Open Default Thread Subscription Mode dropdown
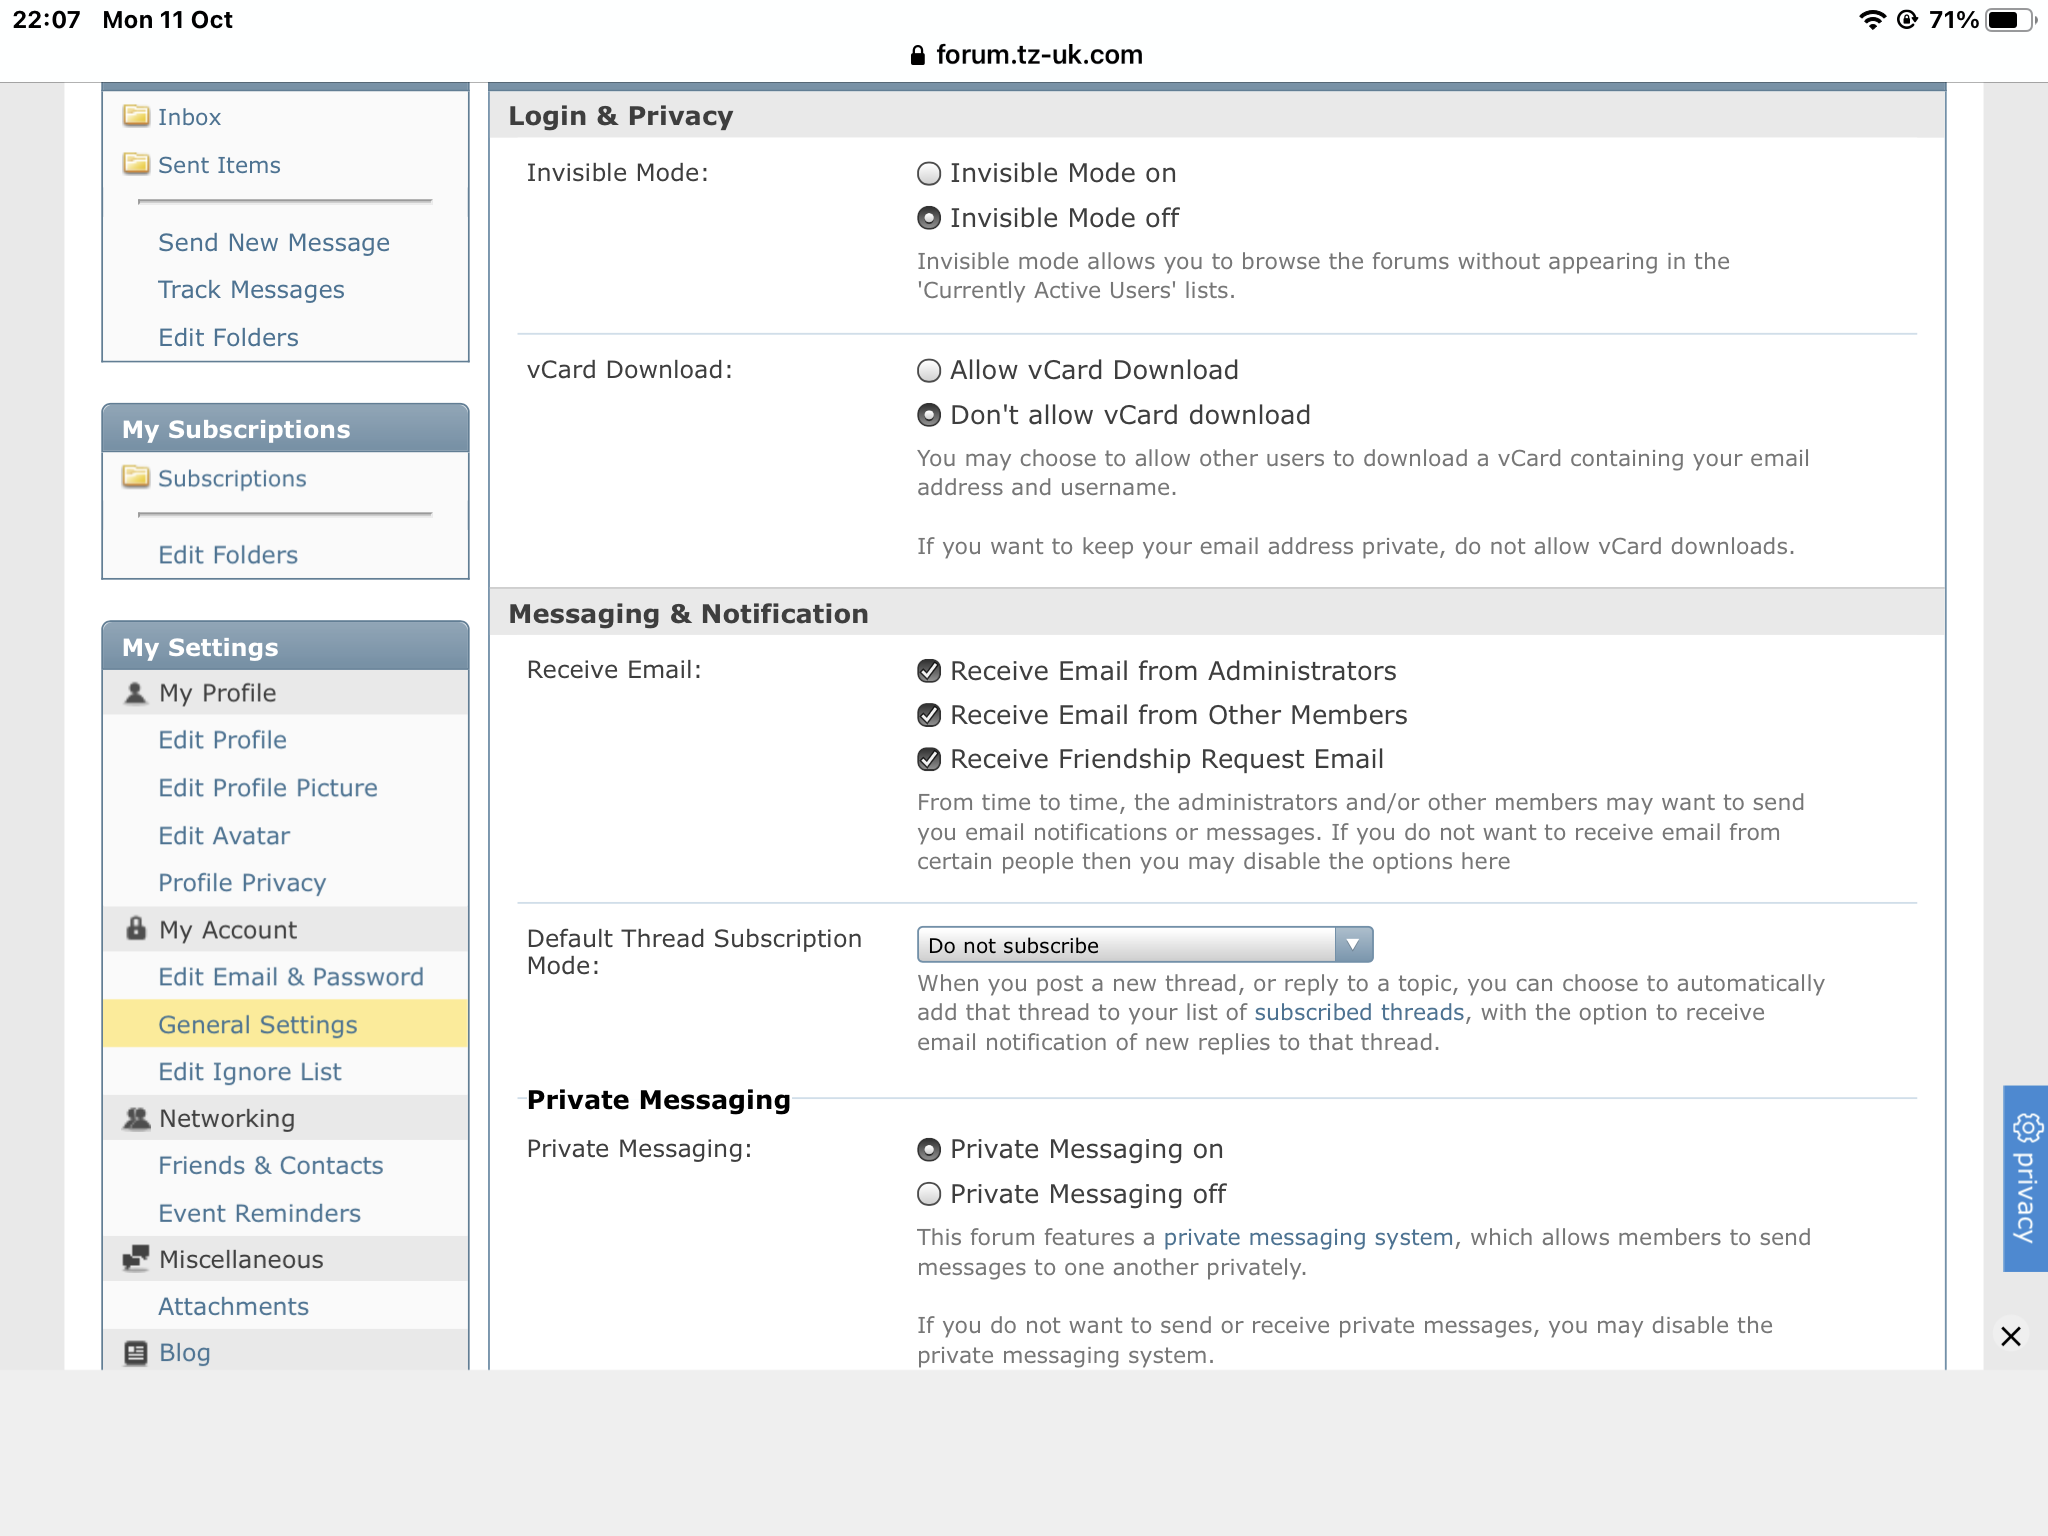The height and width of the screenshot is (1536, 2048). point(1144,945)
